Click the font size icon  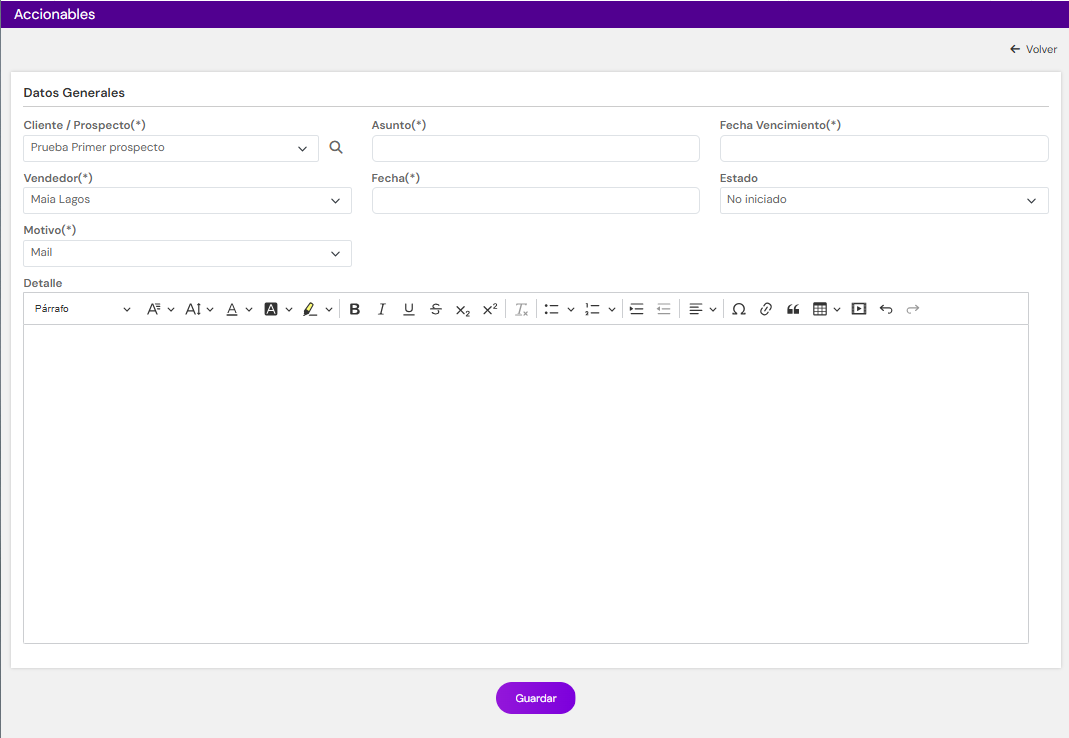(193, 309)
